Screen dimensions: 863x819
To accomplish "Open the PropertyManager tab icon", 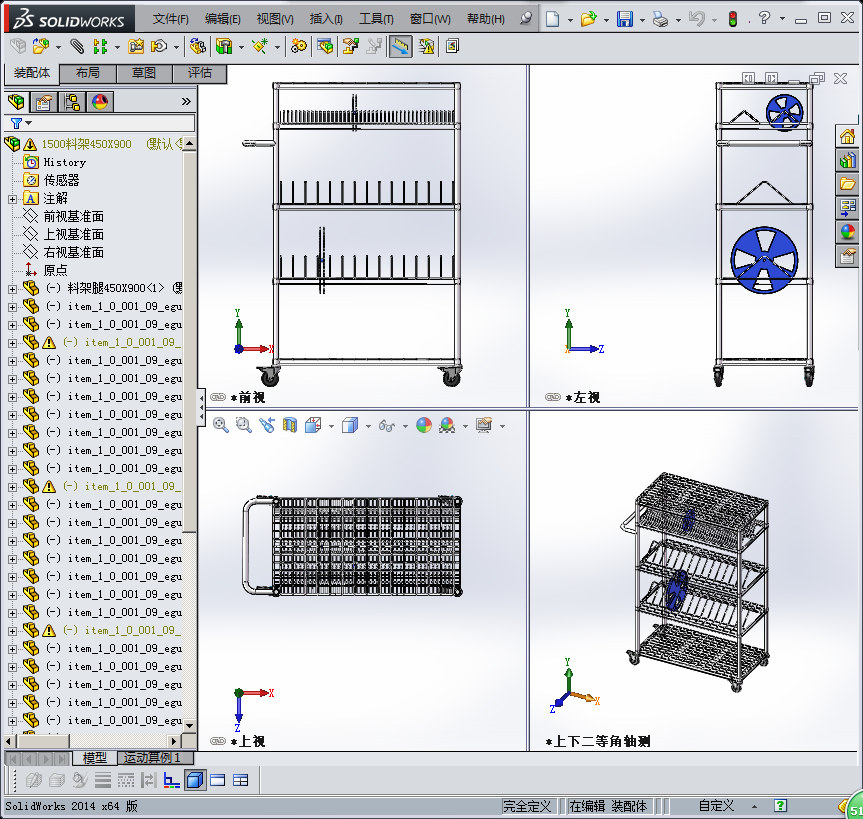I will click(x=43, y=102).
